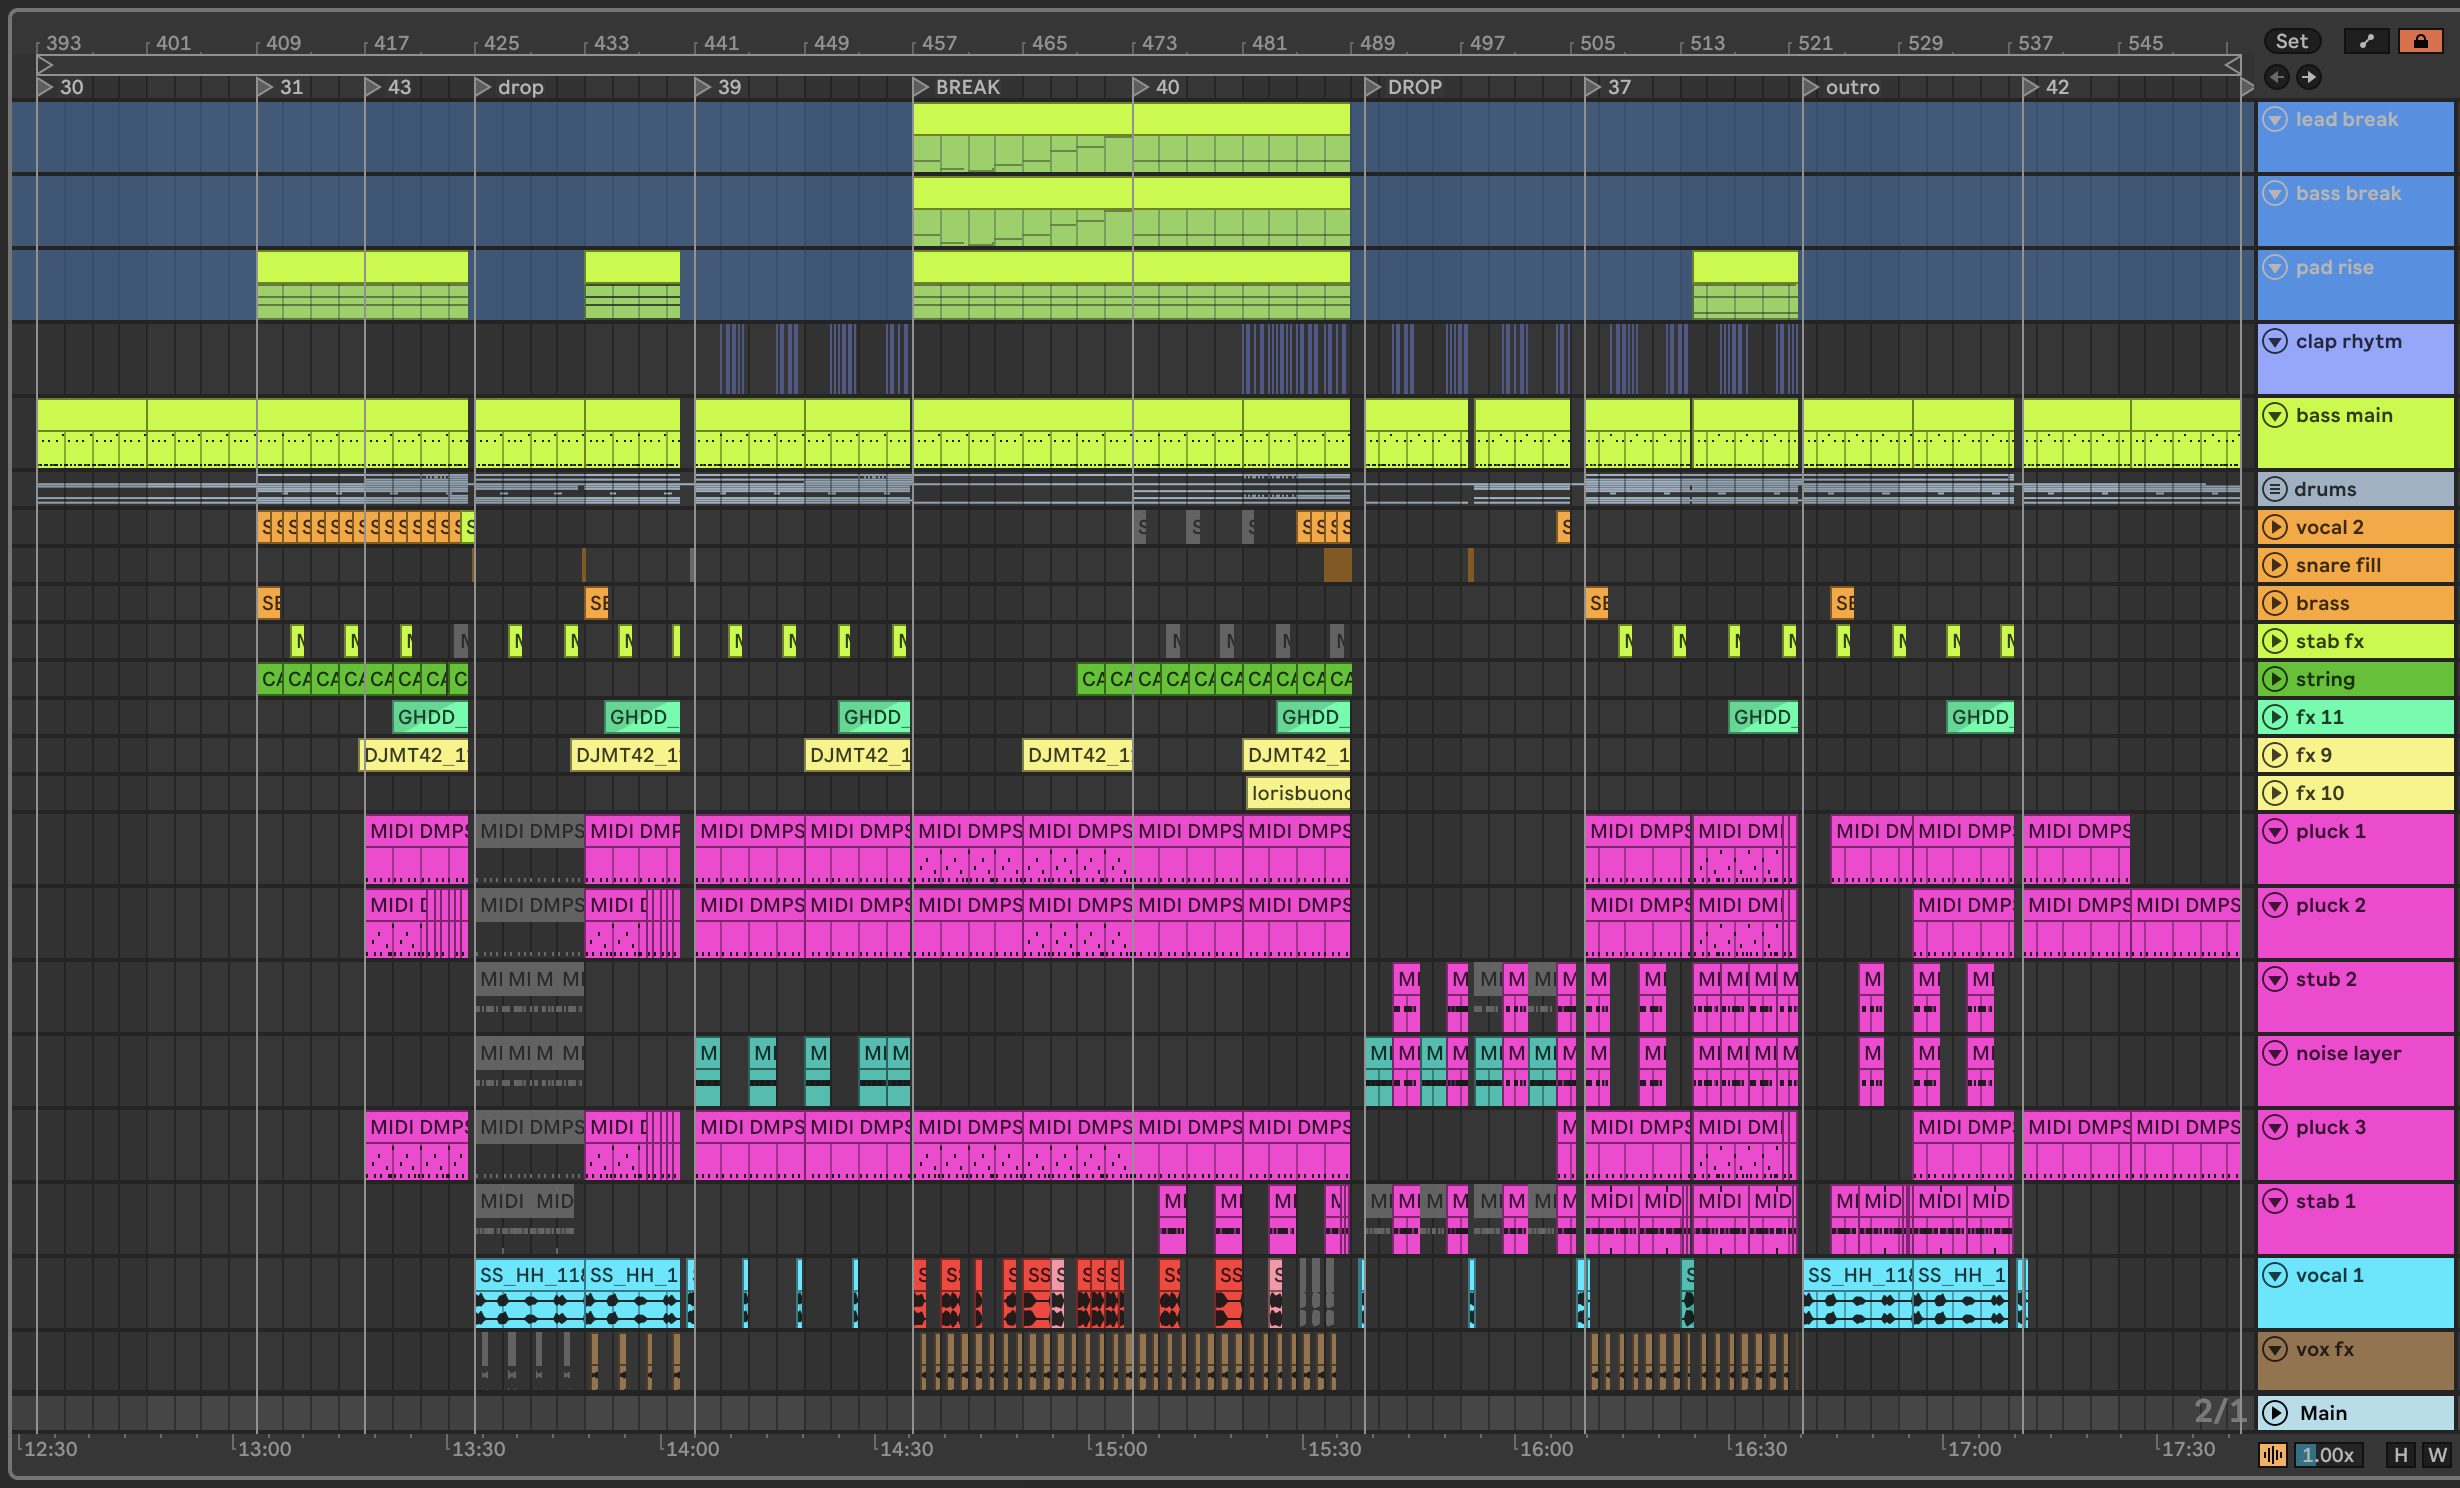Toggle the Automation Mode icon button
Viewport: 2460px width, 1488px height.
pos(2367,41)
